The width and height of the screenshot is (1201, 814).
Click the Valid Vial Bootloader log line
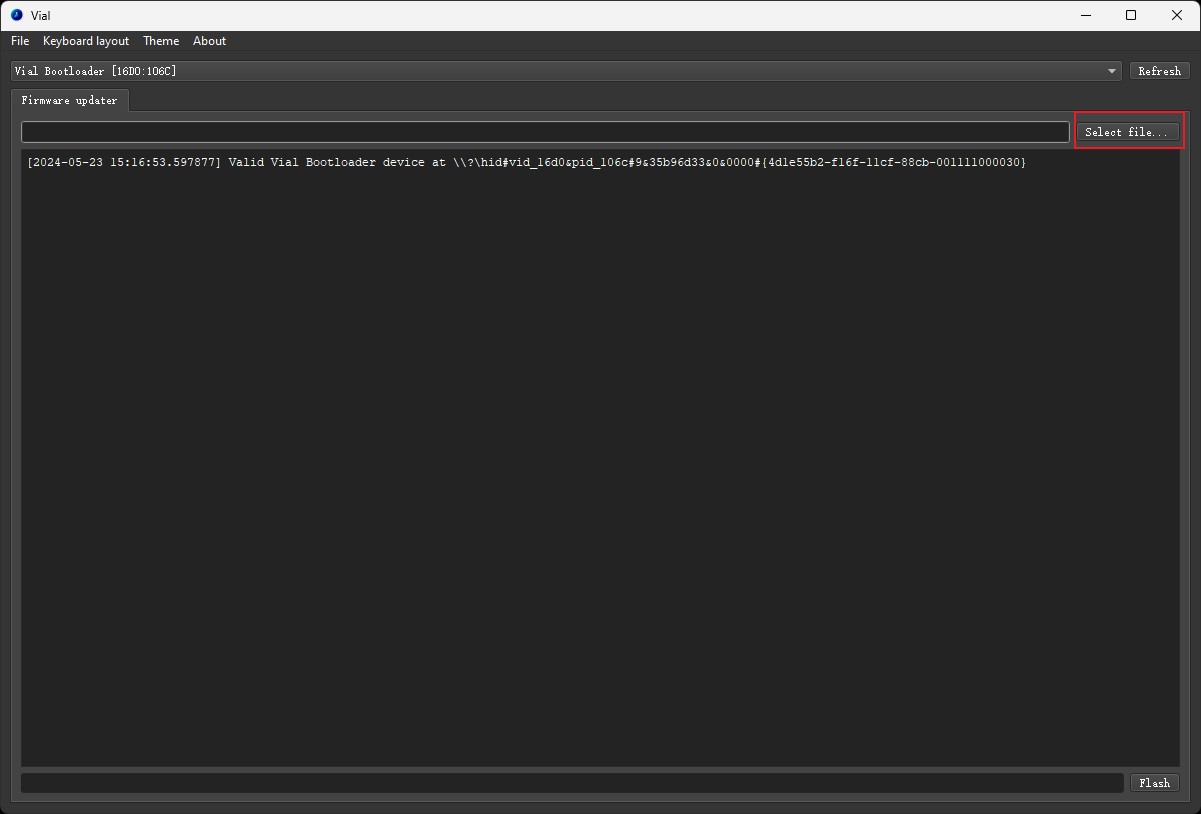coord(526,162)
